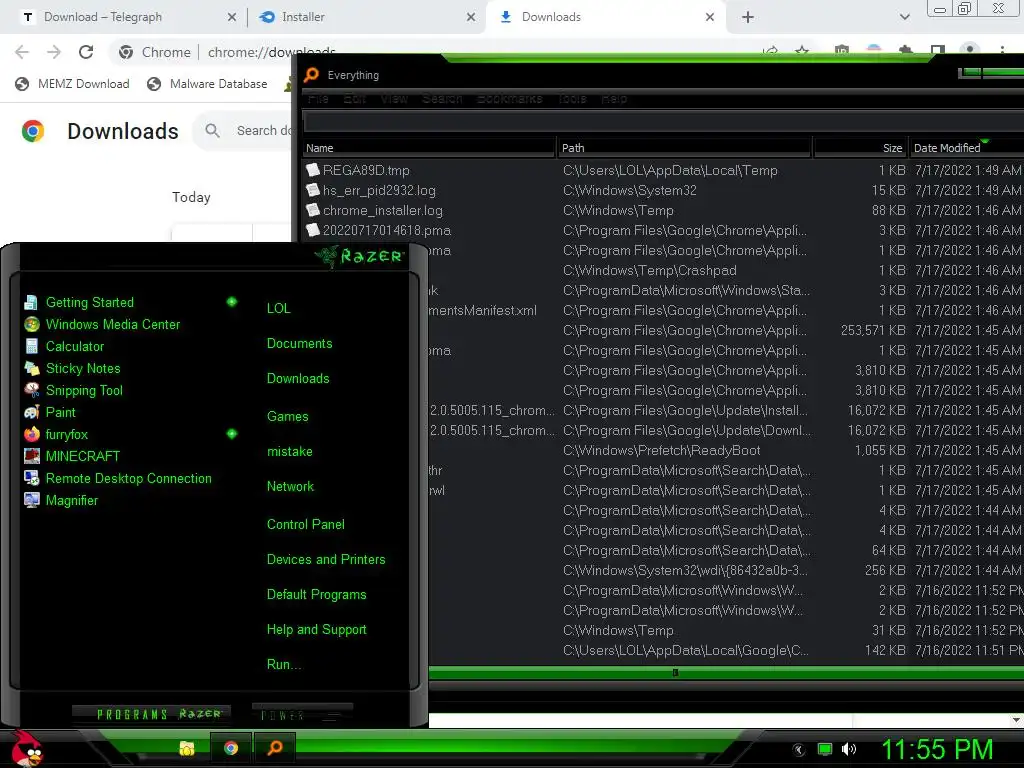The image size is (1024, 768).
Task: Expand Getting Started jump list arrow
Action: click(232, 302)
